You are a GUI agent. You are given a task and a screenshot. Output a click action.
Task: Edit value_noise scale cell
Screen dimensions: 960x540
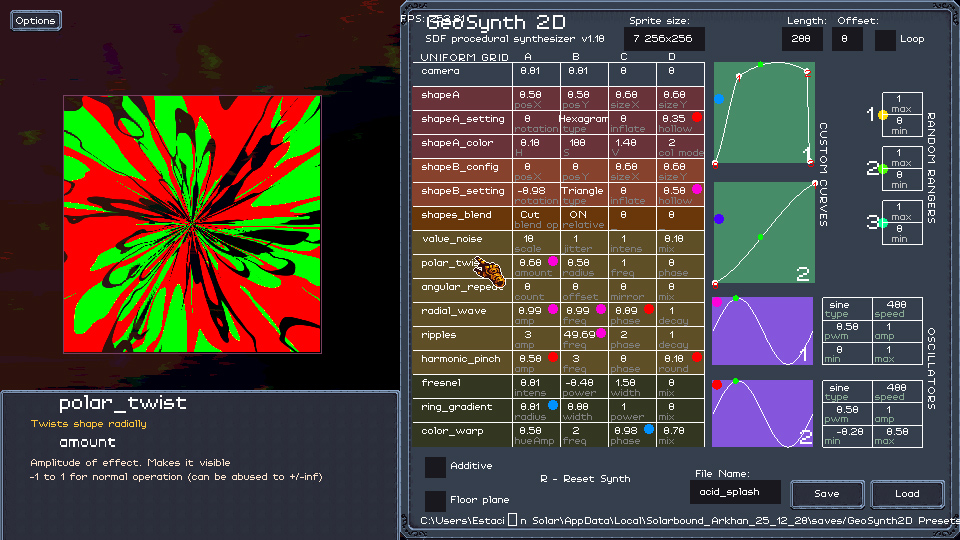[x=536, y=242]
